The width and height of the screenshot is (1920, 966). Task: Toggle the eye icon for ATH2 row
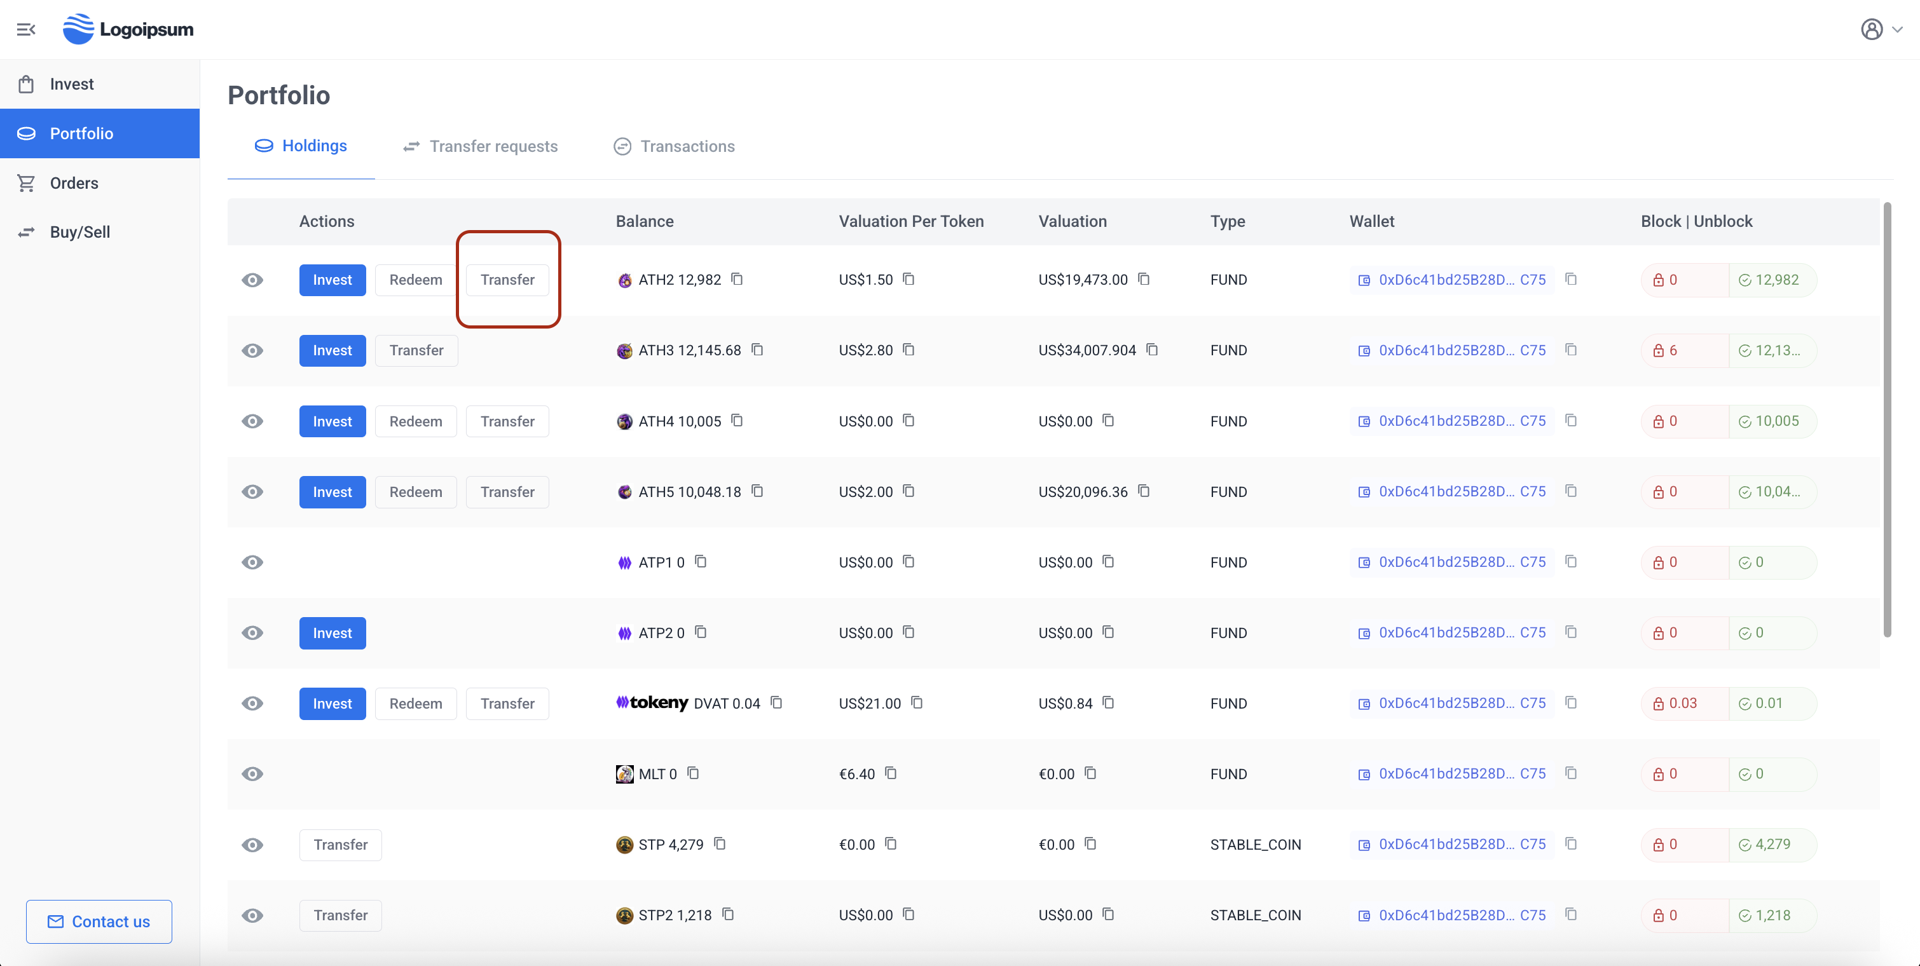coord(253,280)
